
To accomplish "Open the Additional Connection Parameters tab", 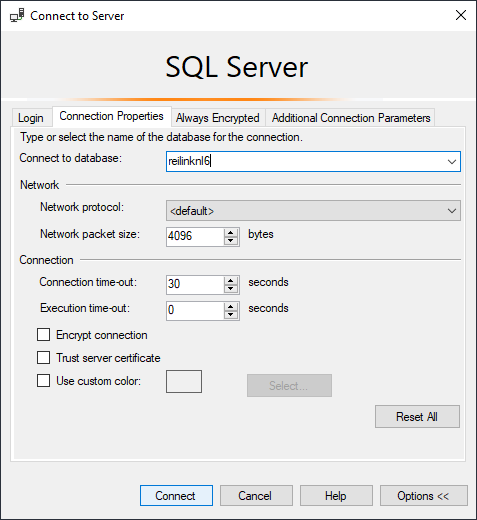I will (351, 118).
